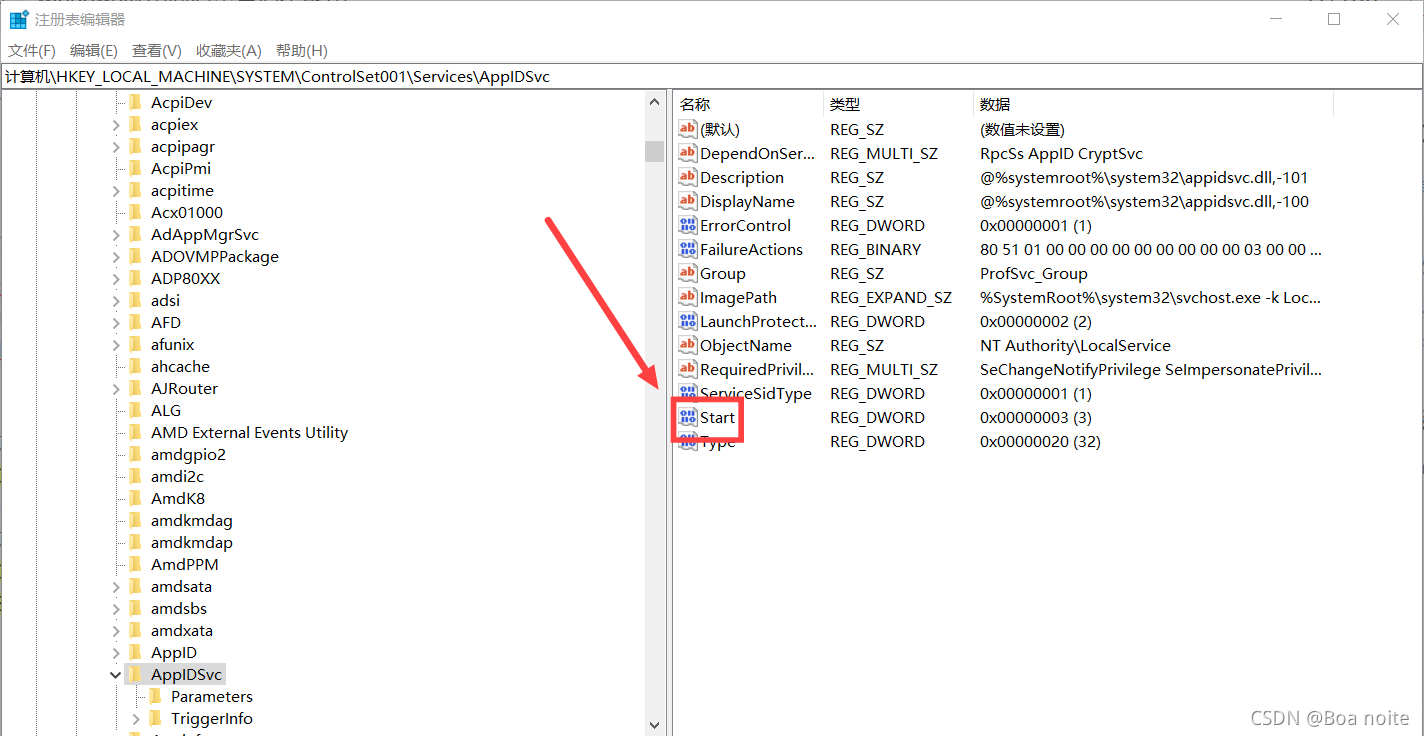Screen dimensions: 1424x736
Task: Open the 收藏夹(A) menu
Action: click(x=229, y=50)
